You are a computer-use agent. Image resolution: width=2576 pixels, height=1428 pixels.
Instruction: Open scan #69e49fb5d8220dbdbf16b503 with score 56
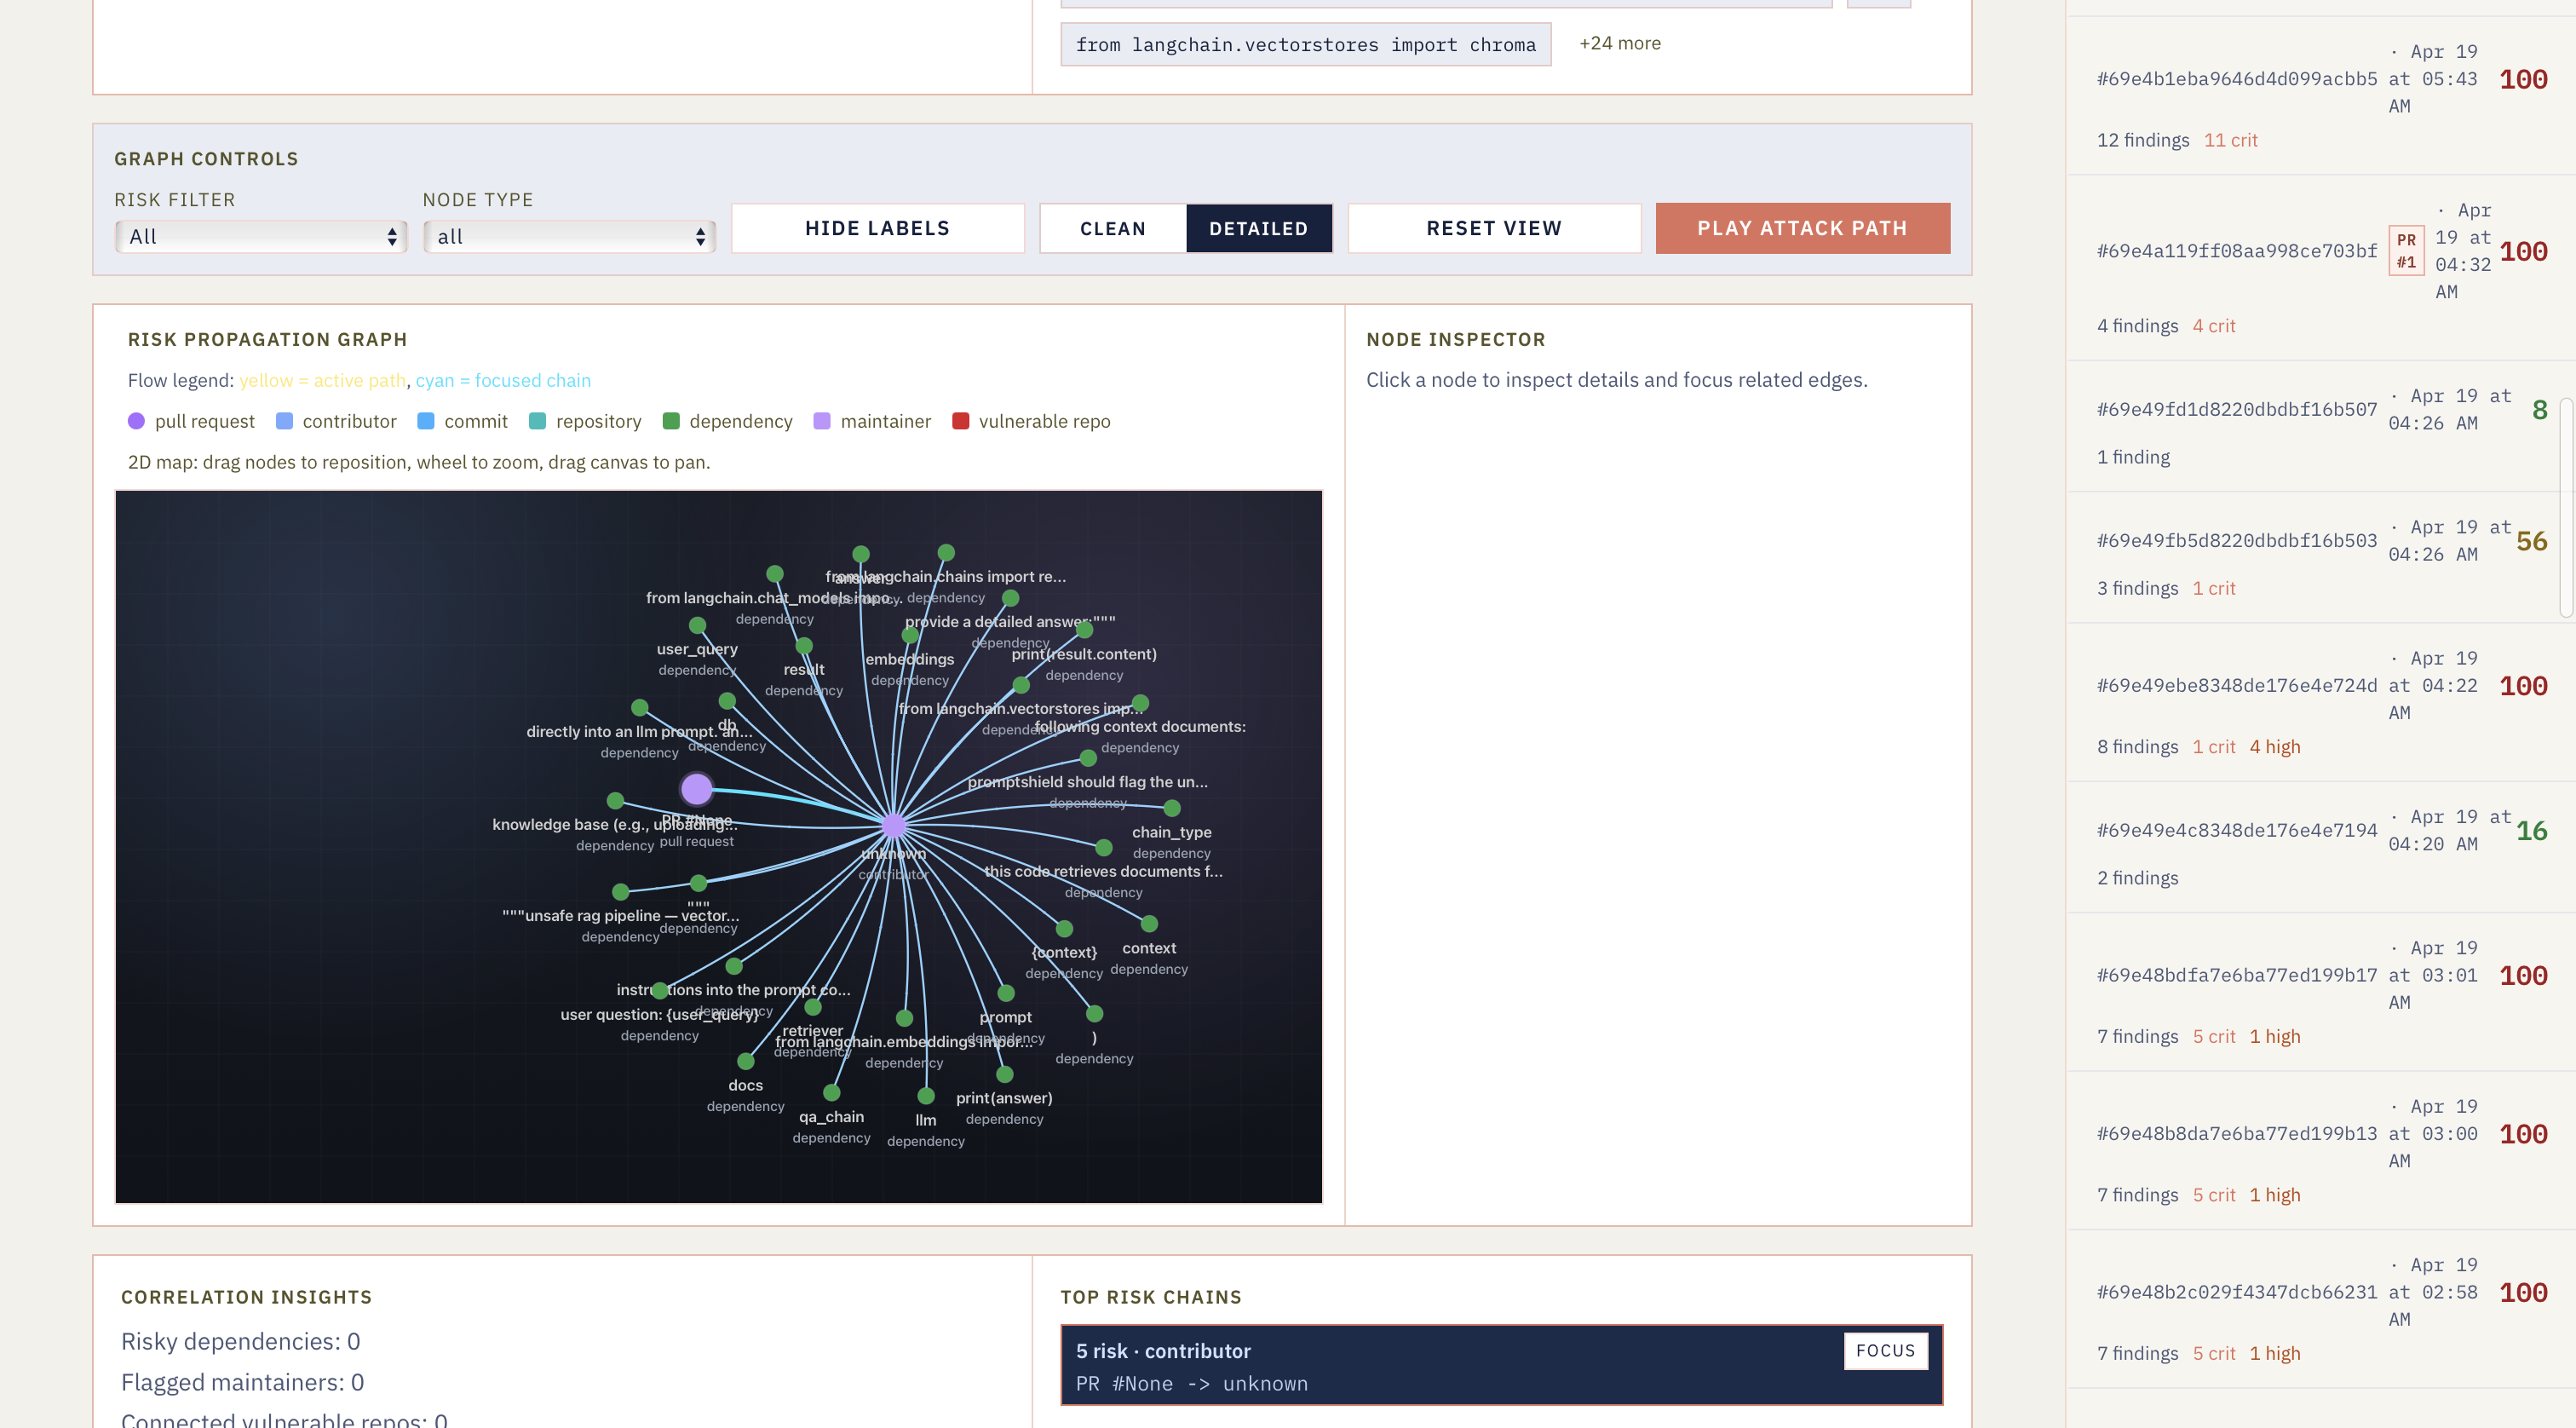(2236, 541)
